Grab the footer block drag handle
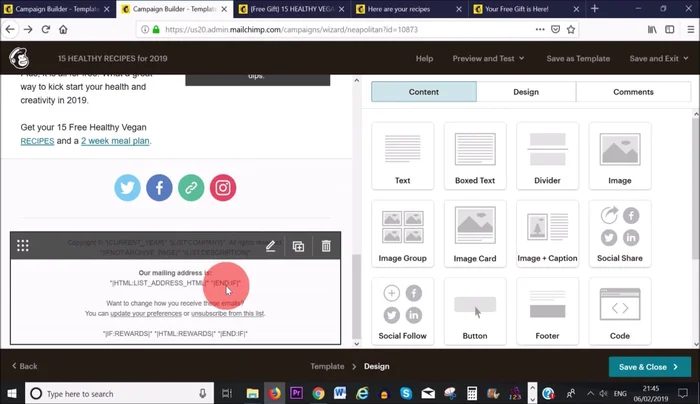 pyautogui.click(x=23, y=246)
